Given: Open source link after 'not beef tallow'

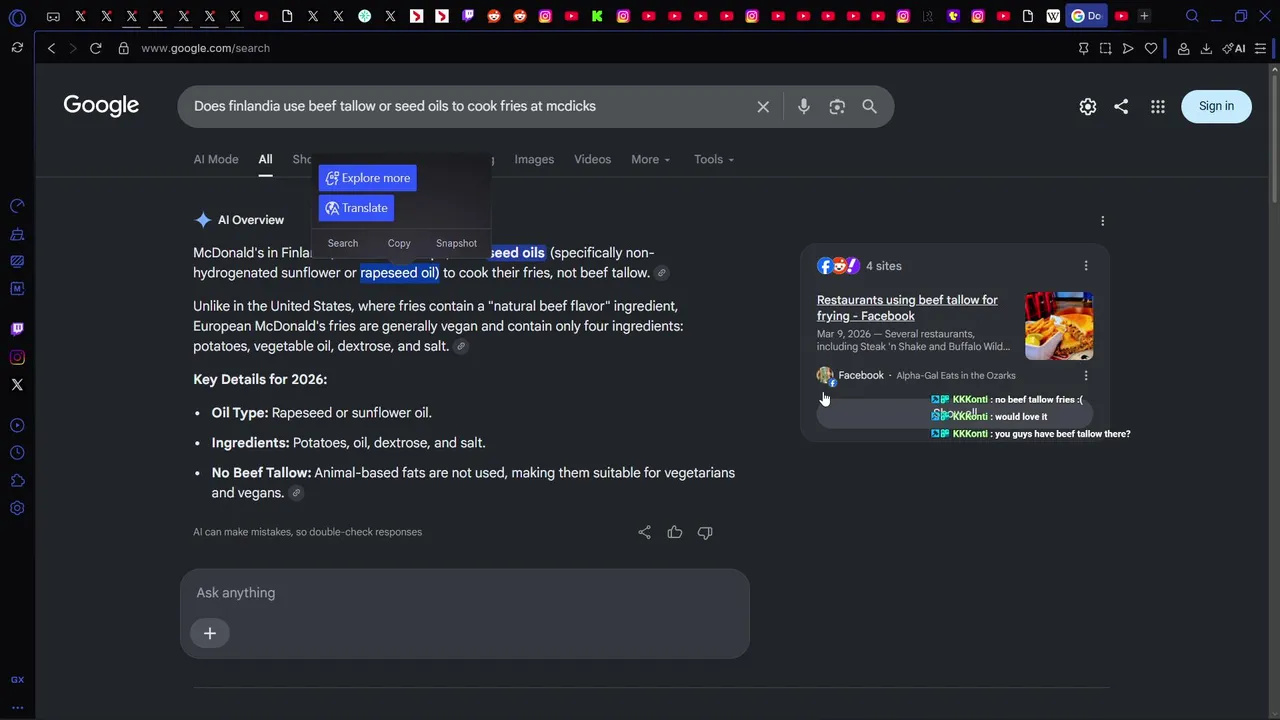Looking at the screenshot, I should (x=662, y=273).
